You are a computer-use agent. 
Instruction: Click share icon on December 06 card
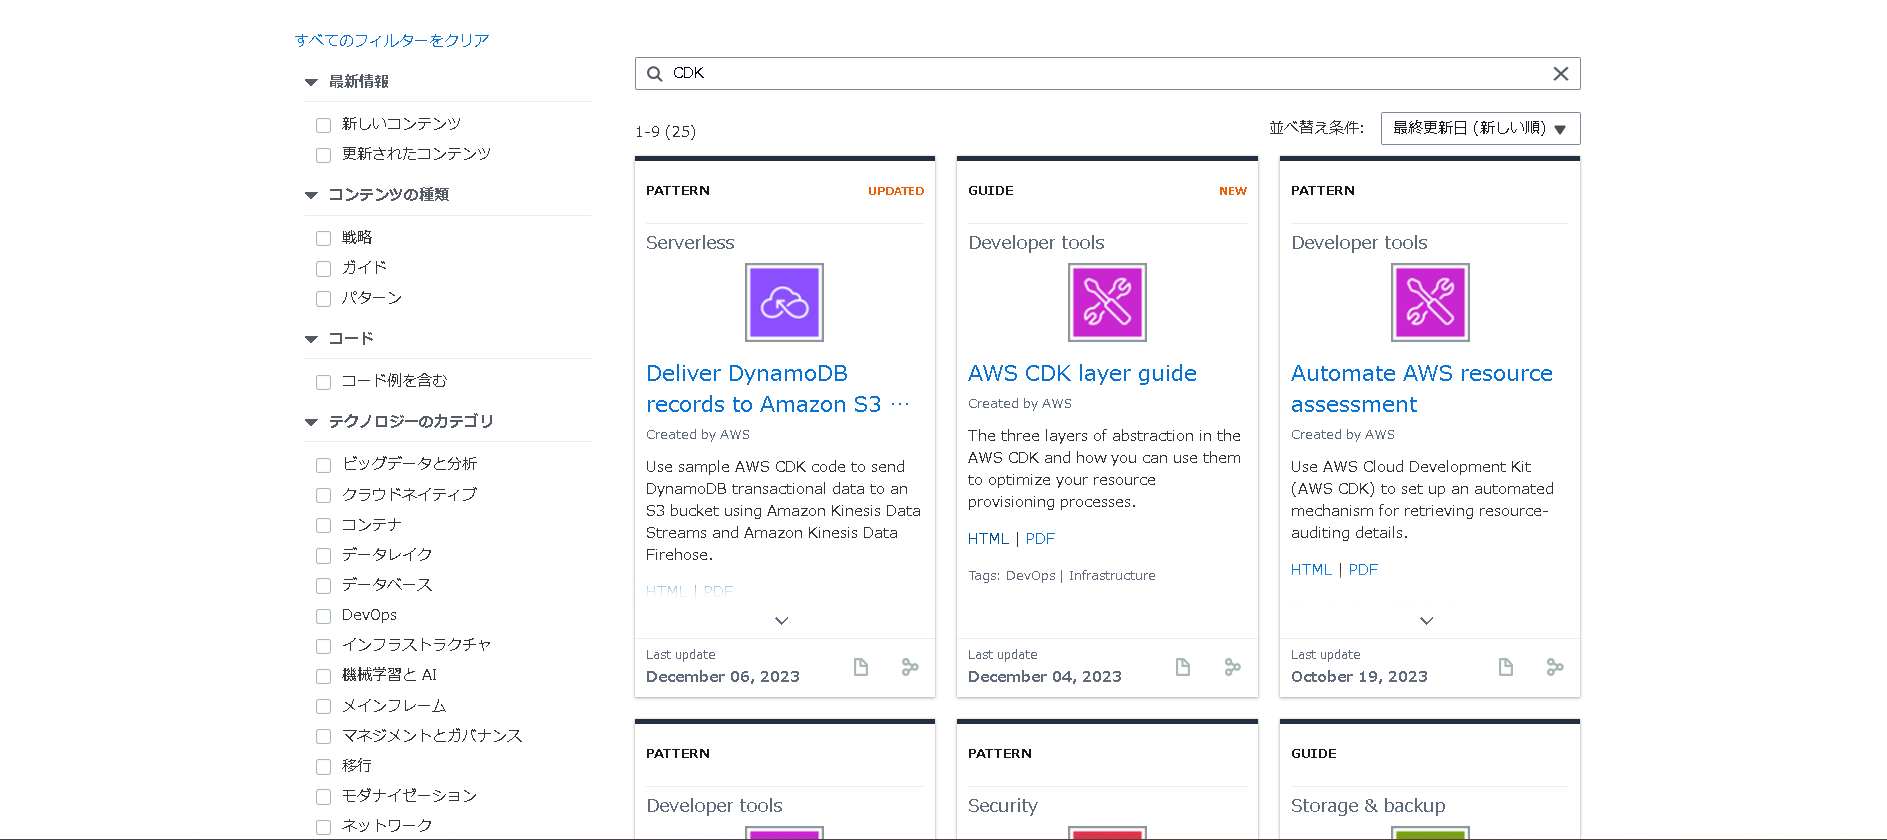(x=910, y=667)
